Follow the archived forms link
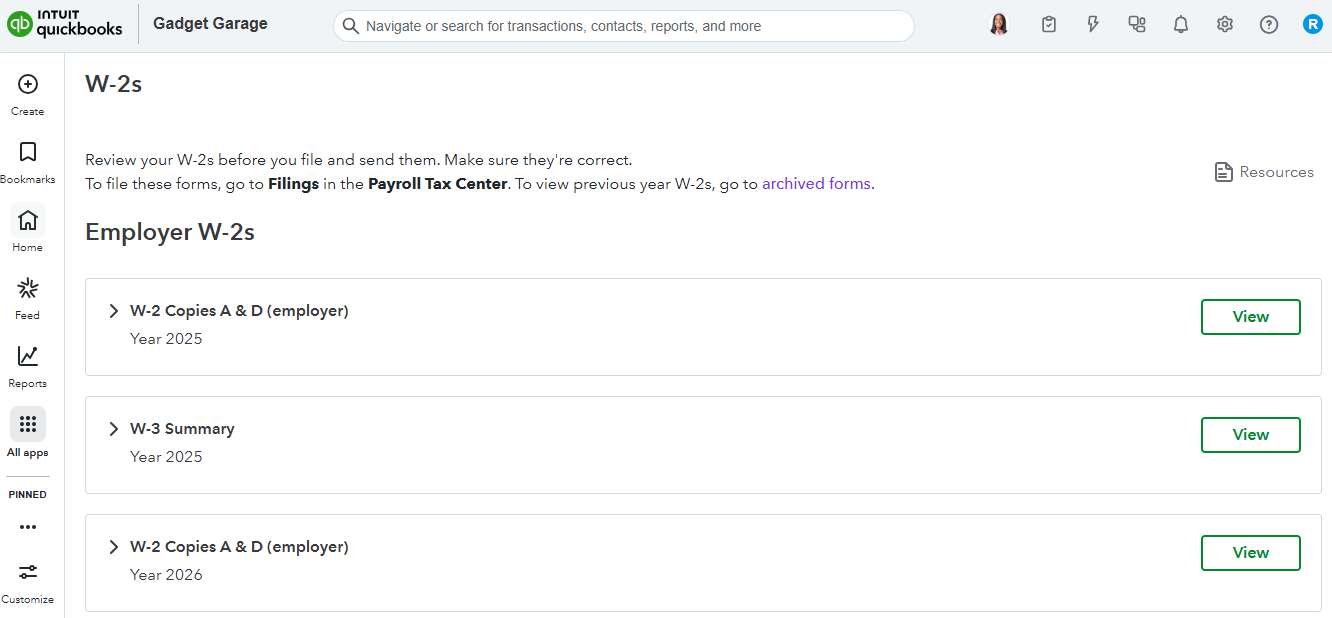1332x618 pixels. [816, 184]
